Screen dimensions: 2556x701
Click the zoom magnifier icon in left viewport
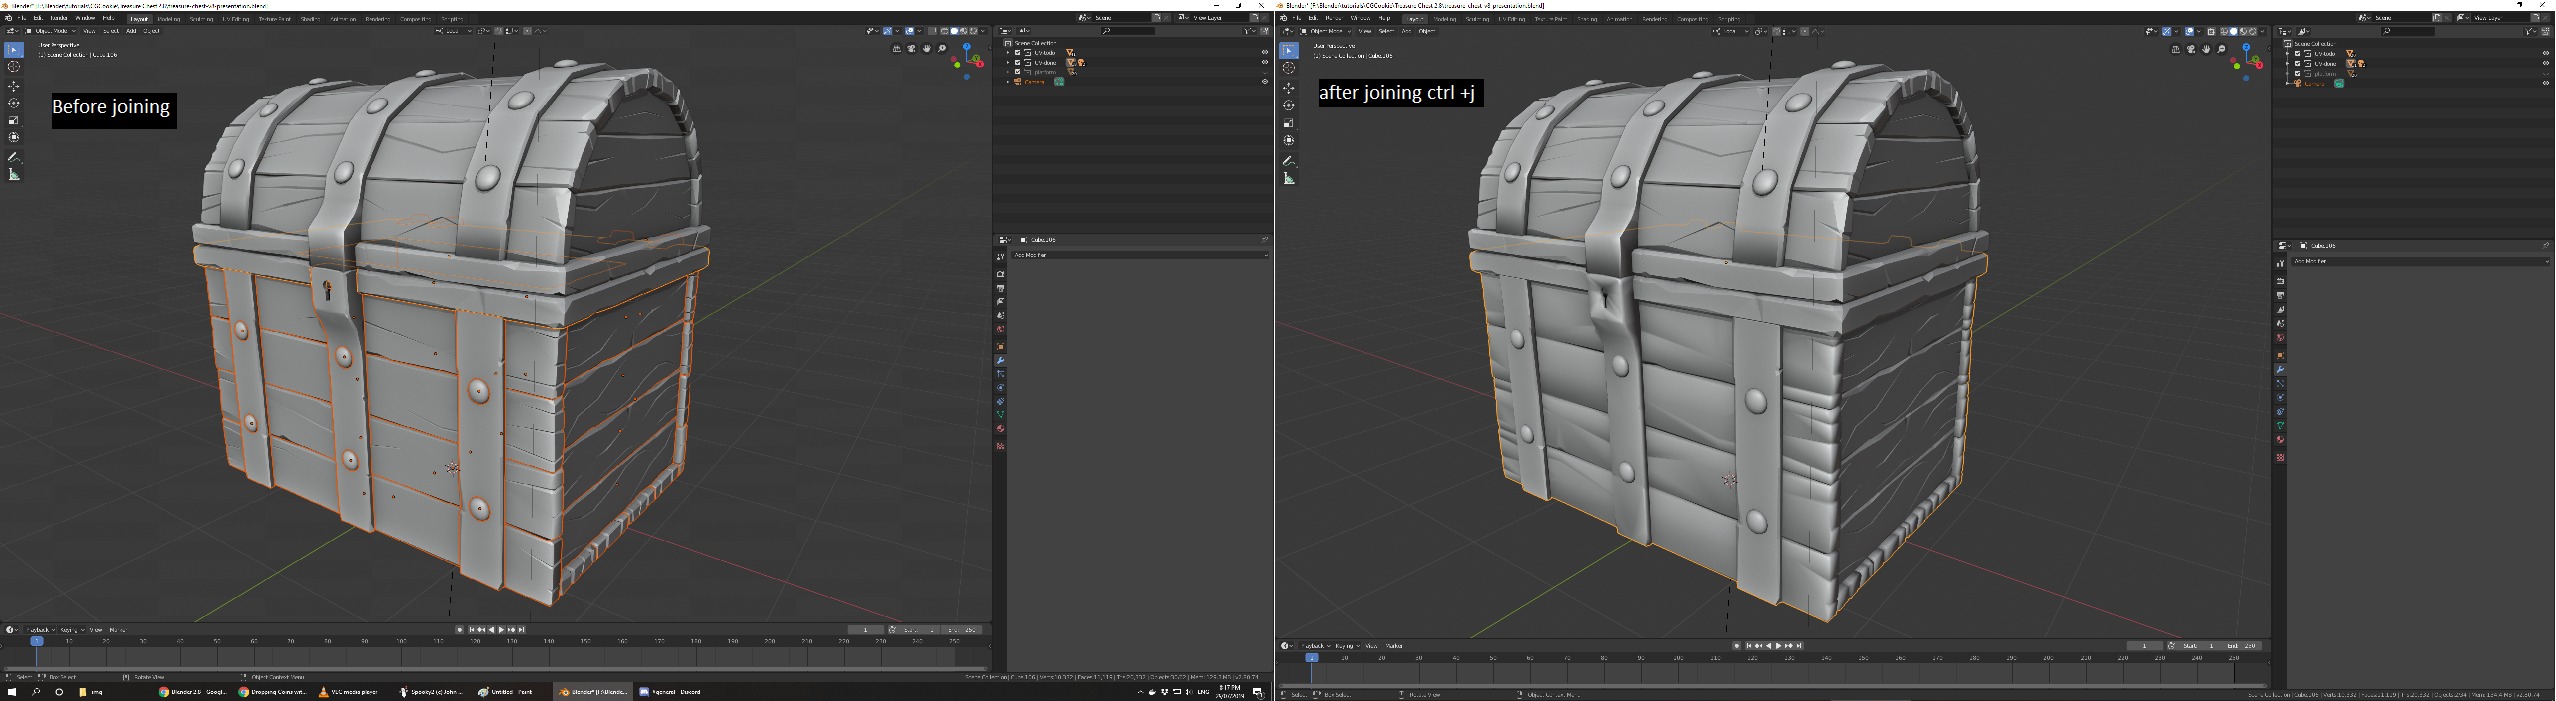[x=942, y=48]
